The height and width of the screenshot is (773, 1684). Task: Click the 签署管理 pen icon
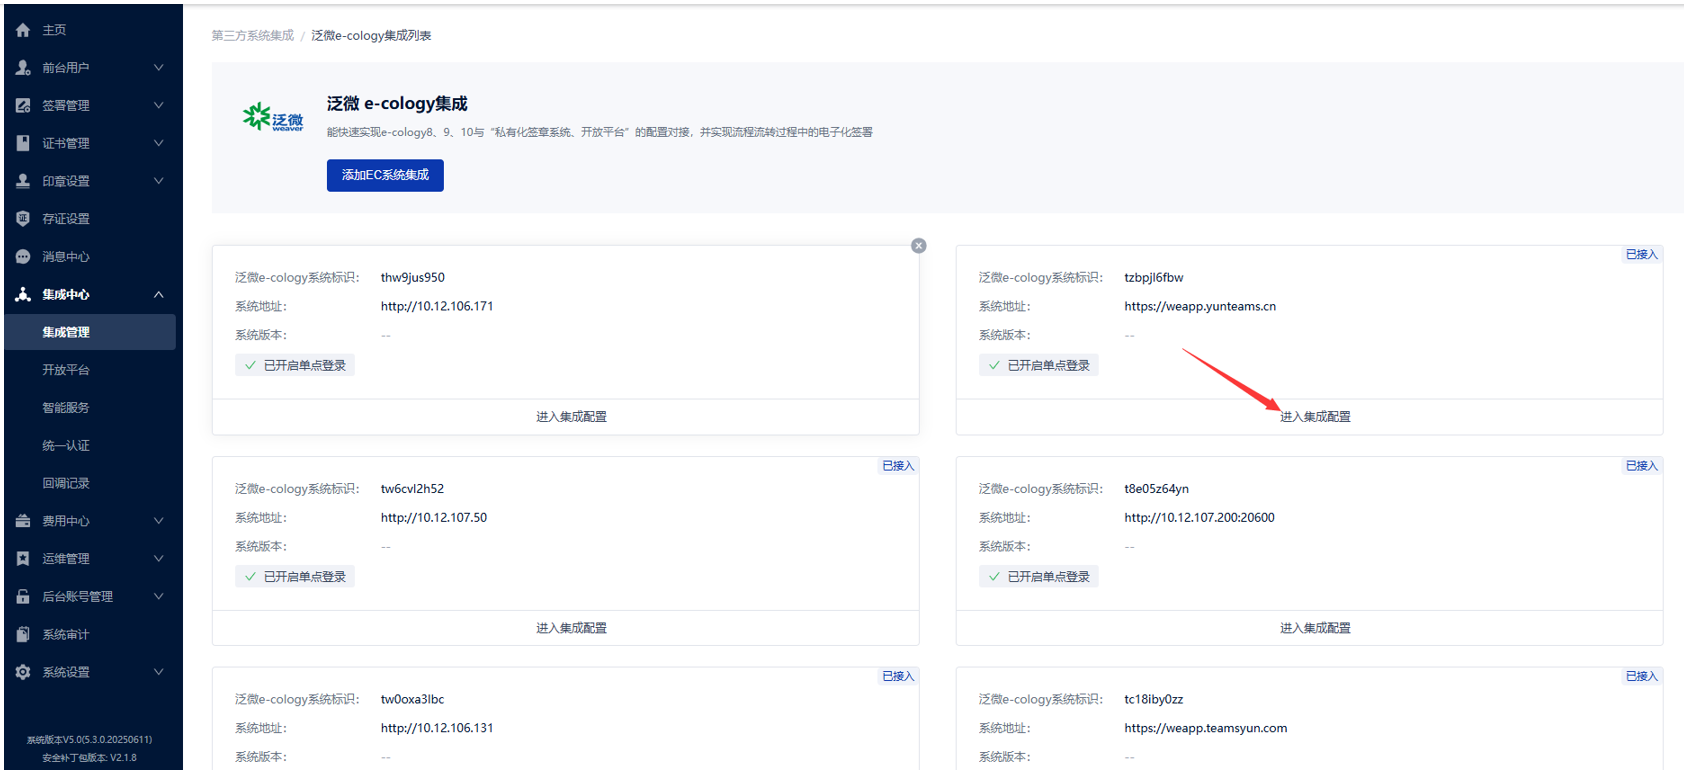point(23,106)
